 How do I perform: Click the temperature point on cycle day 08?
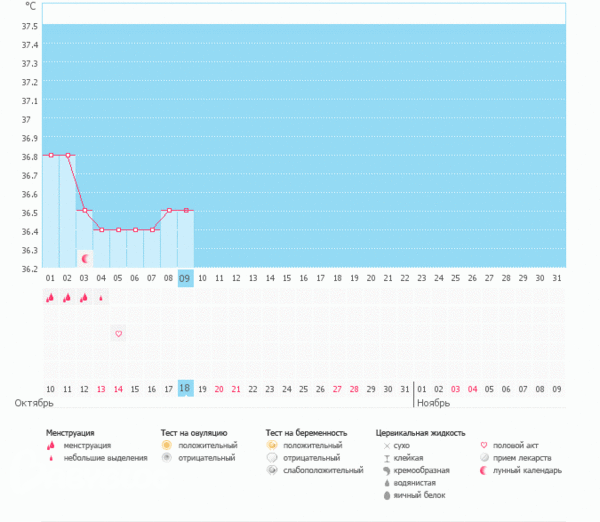click(x=168, y=211)
